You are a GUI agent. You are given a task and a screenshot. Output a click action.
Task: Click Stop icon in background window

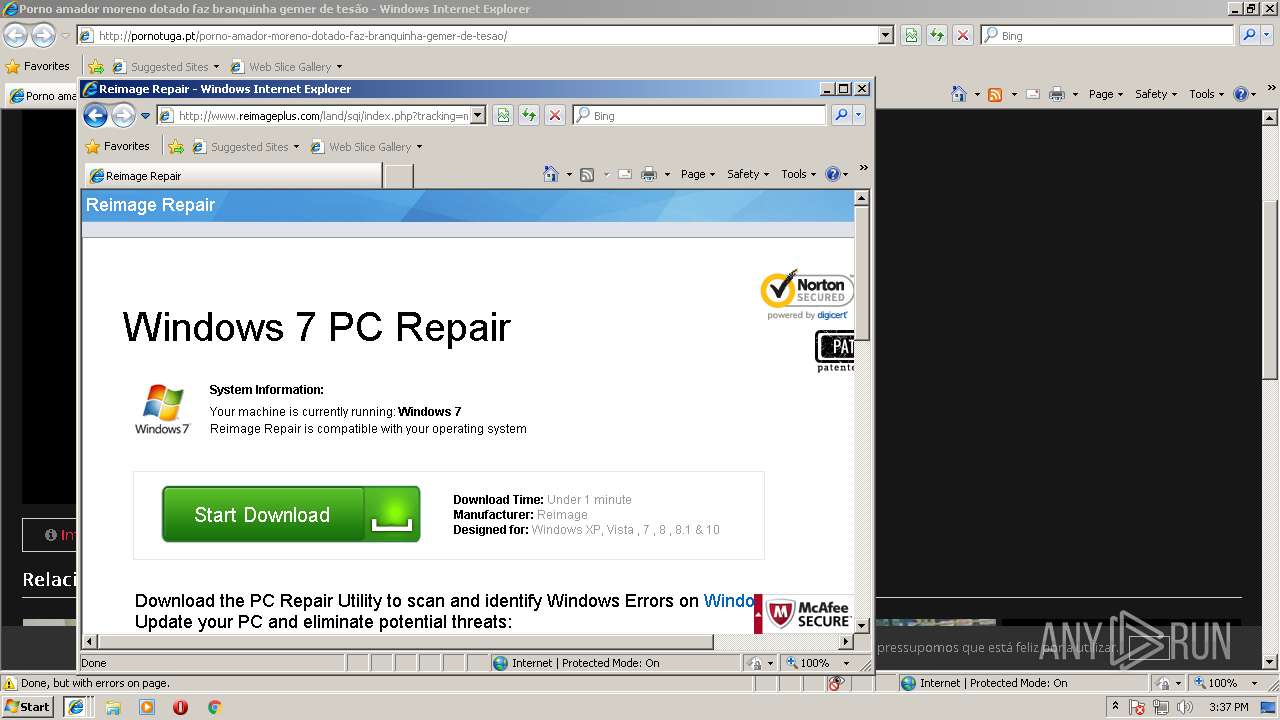click(963, 36)
